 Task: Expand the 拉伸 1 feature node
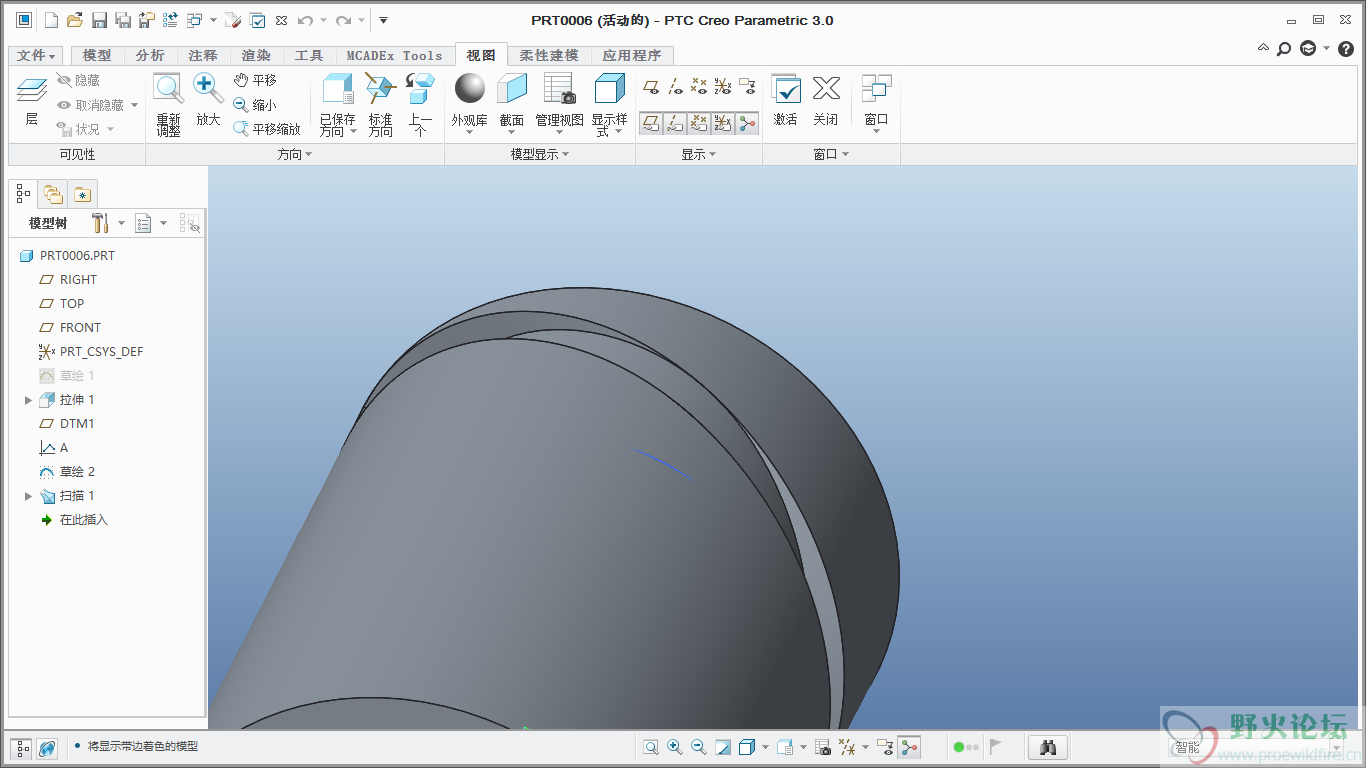click(x=28, y=400)
